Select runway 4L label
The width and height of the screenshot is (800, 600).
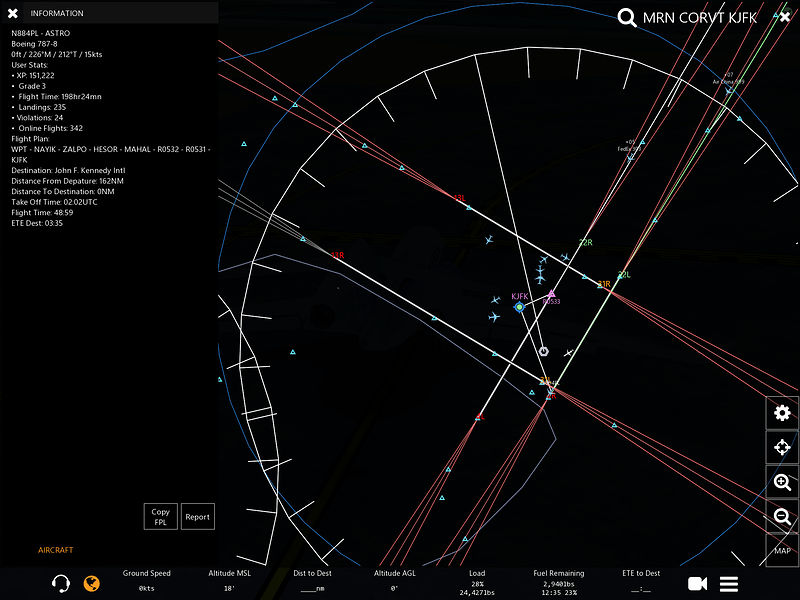click(480, 417)
